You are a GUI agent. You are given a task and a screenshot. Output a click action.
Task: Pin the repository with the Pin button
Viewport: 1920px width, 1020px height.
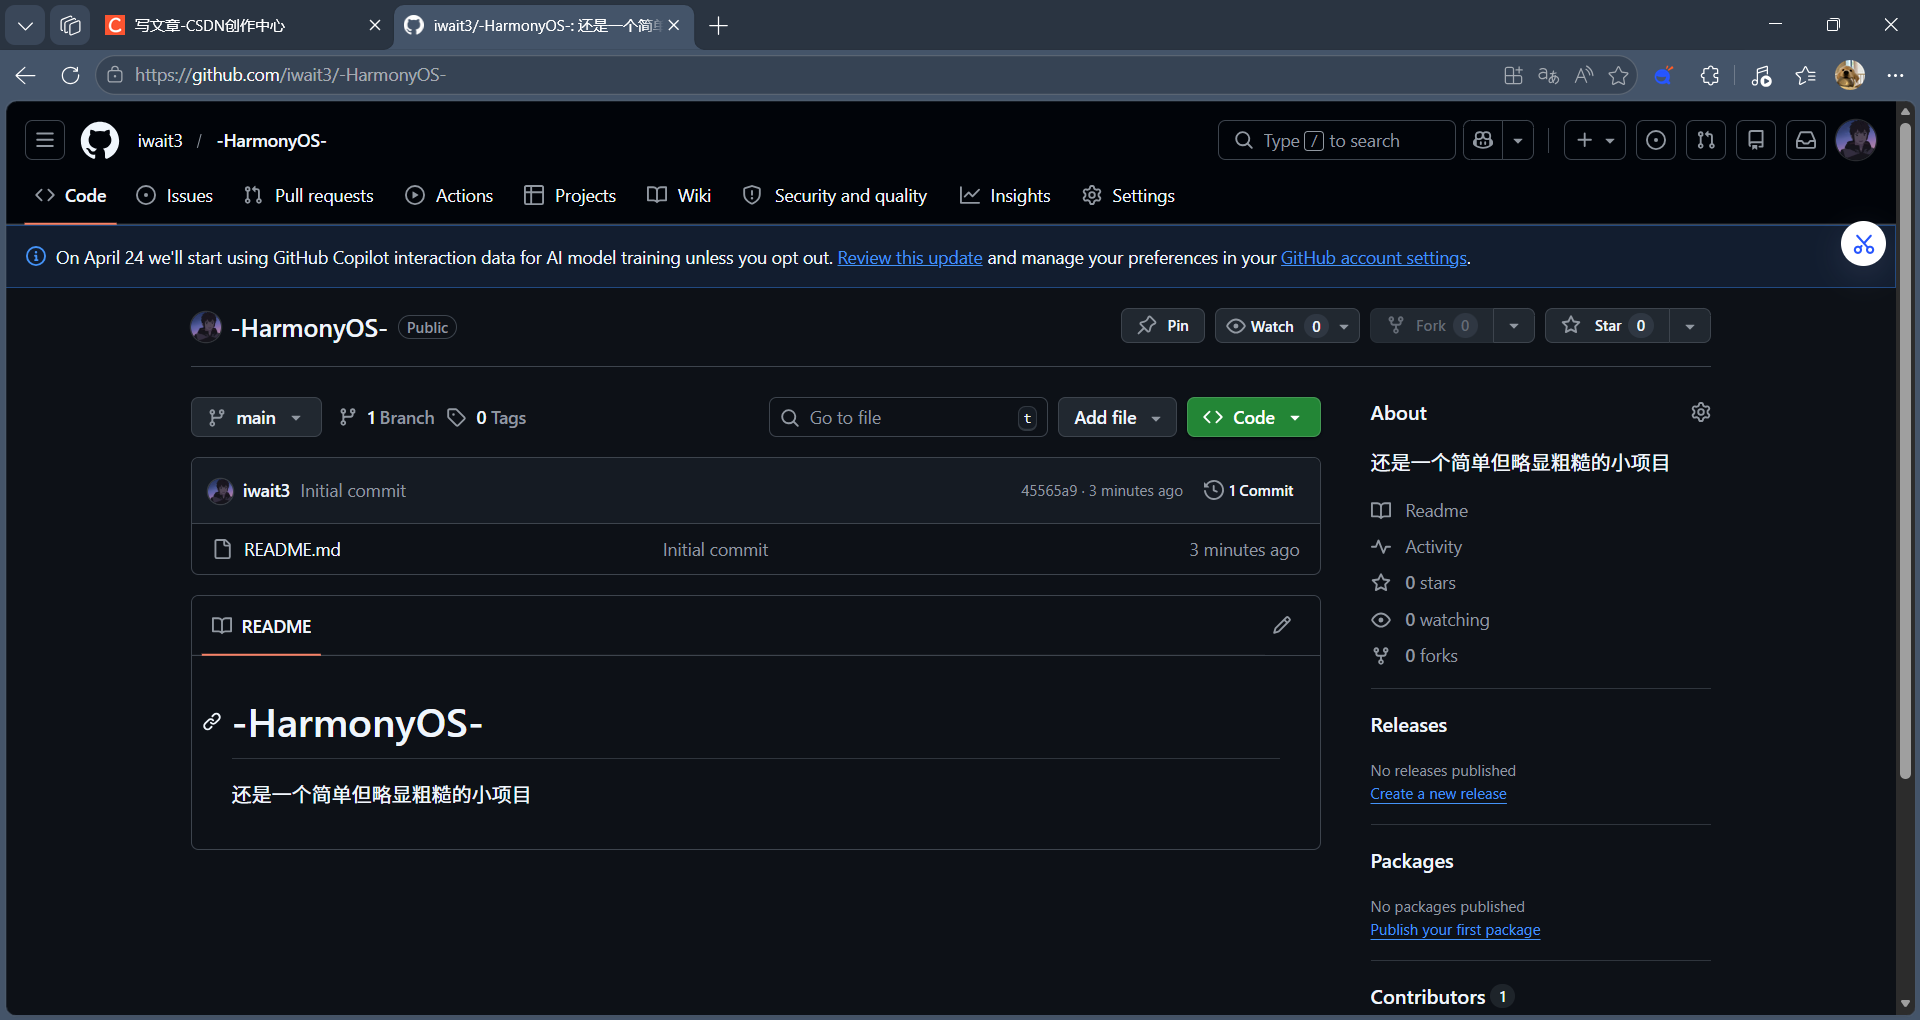[x=1163, y=326]
